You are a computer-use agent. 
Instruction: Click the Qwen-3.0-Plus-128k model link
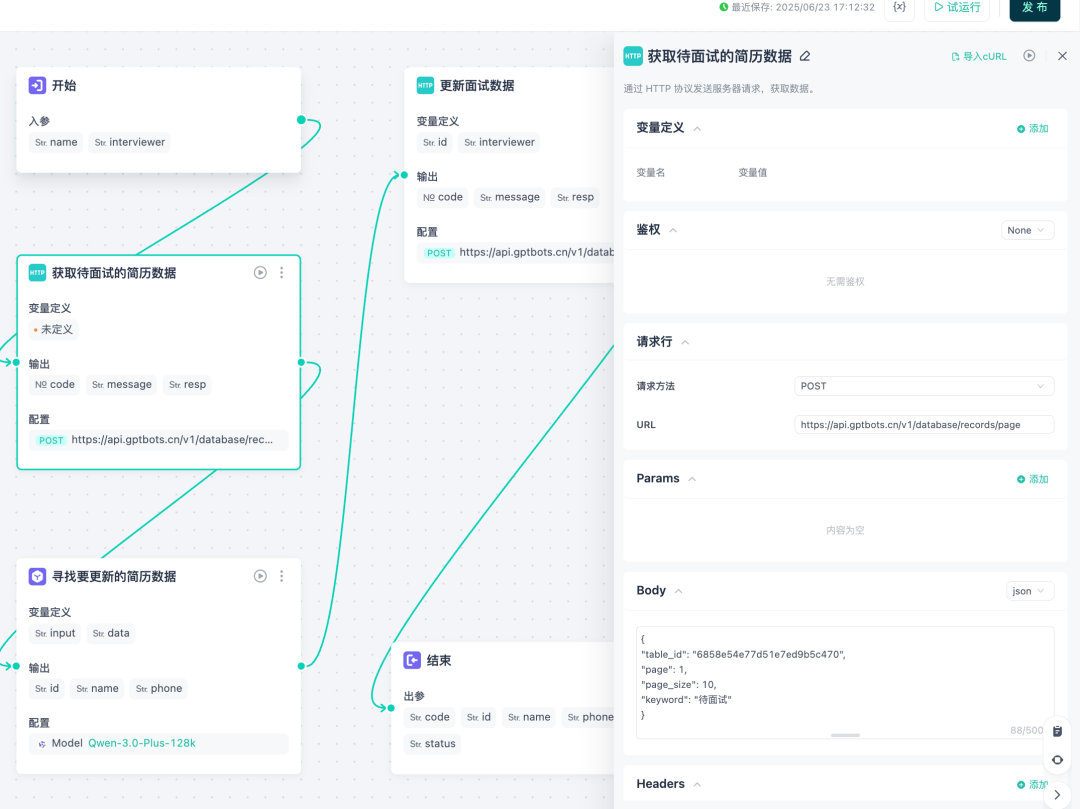click(x=142, y=744)
